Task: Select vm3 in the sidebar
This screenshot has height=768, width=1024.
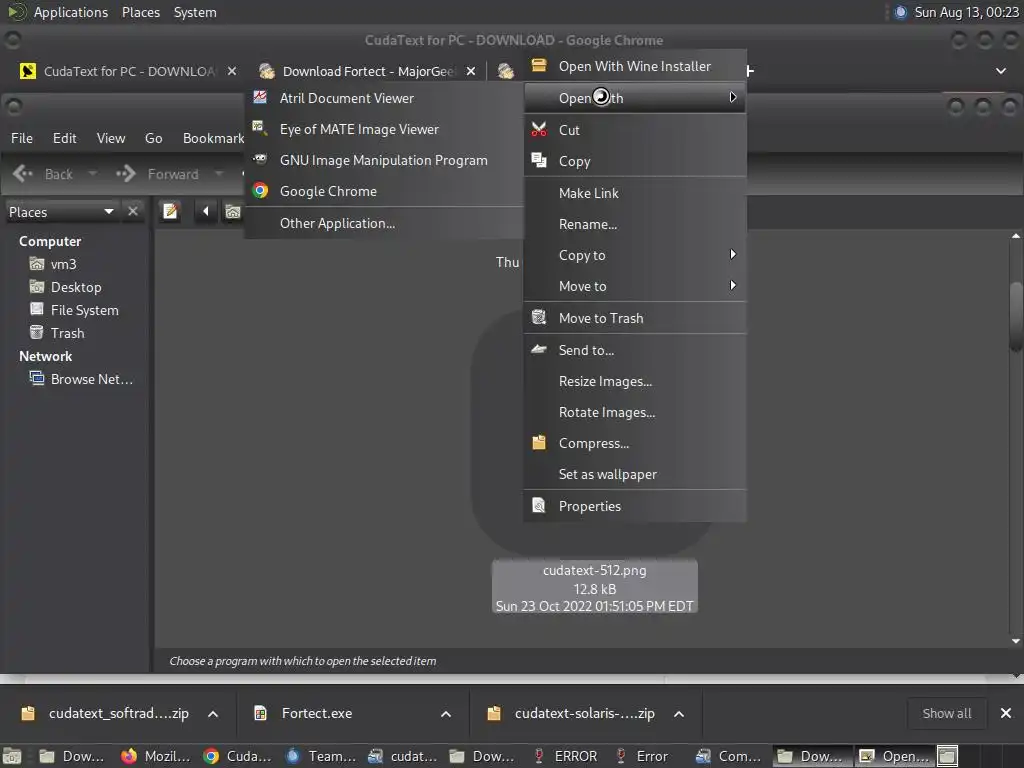Action: [x=64, y=264]
